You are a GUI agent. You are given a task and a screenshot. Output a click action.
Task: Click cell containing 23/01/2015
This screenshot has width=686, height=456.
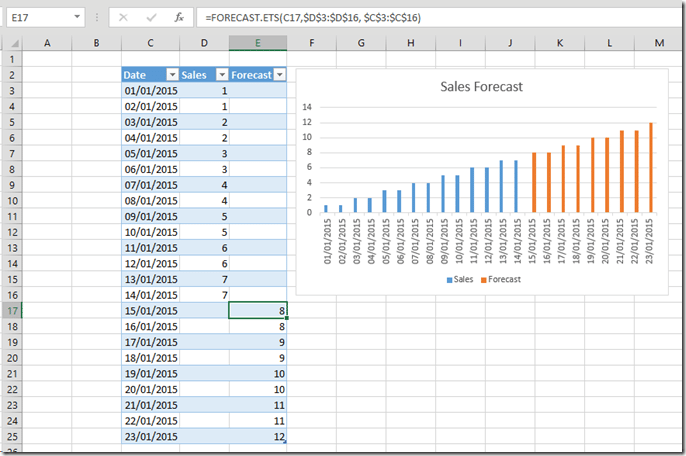pos(150,436)
